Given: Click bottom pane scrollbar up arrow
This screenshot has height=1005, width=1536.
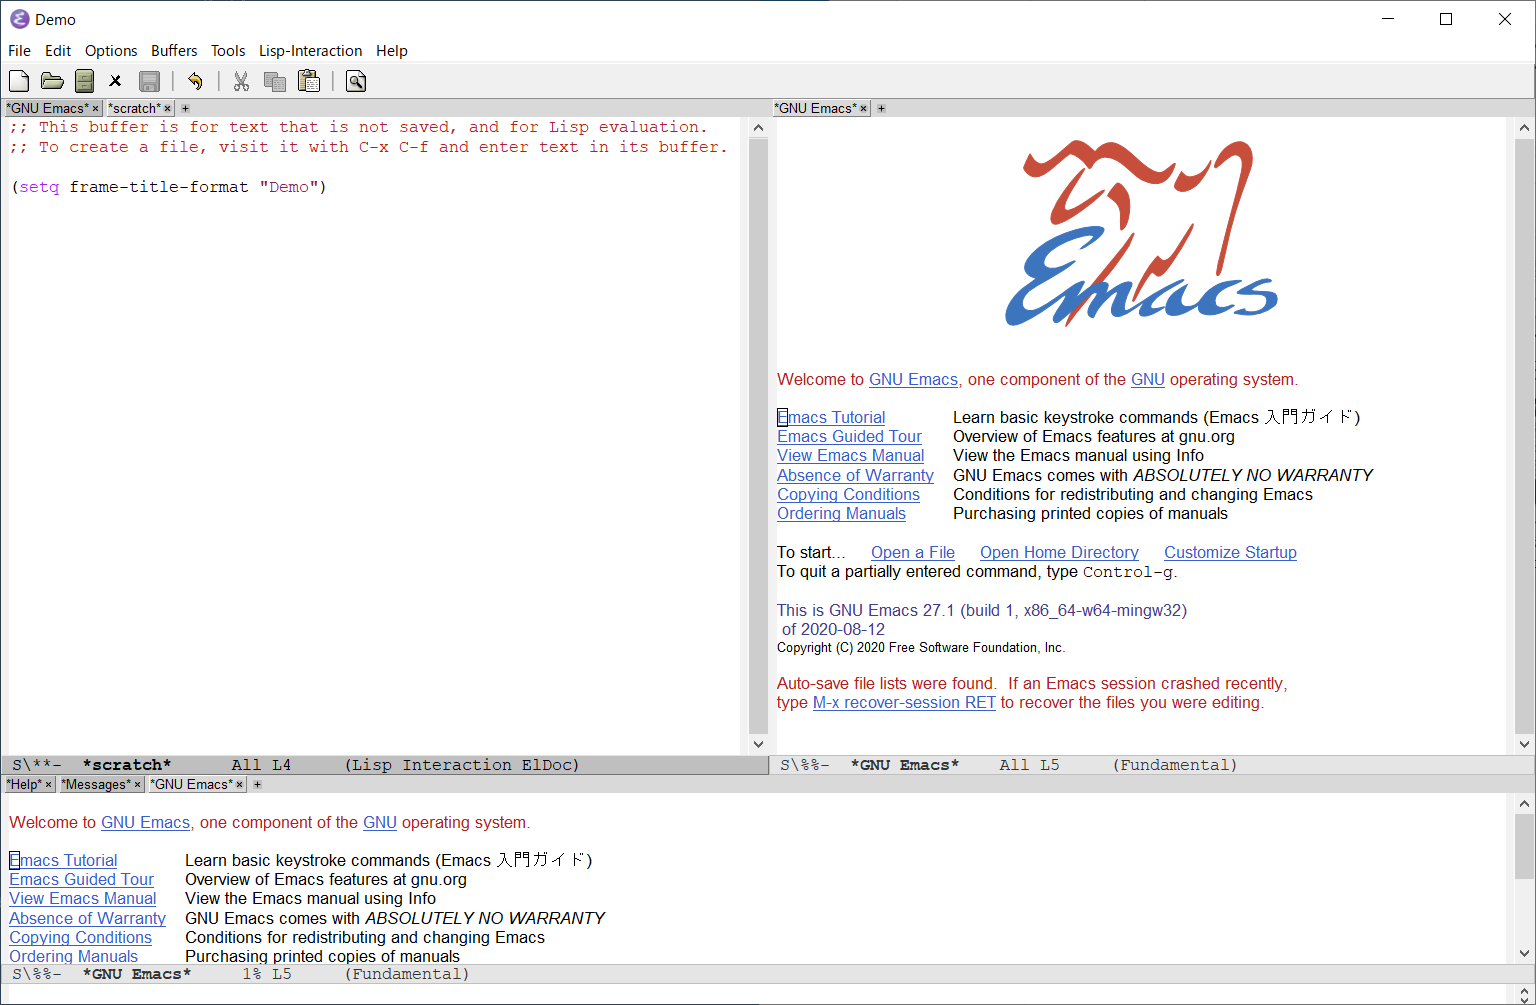Looking at the screenshot, I should (1524, 804).
